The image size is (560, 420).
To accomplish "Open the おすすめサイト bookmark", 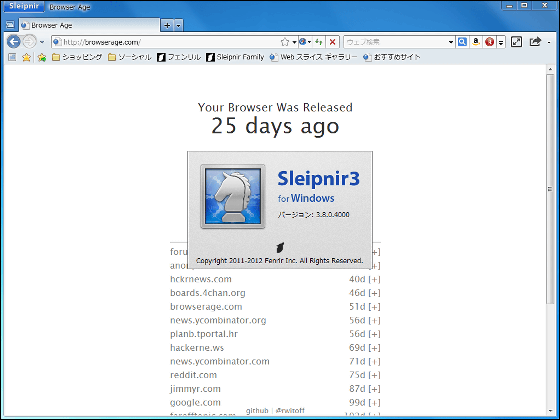I will (x=392, y=57).
